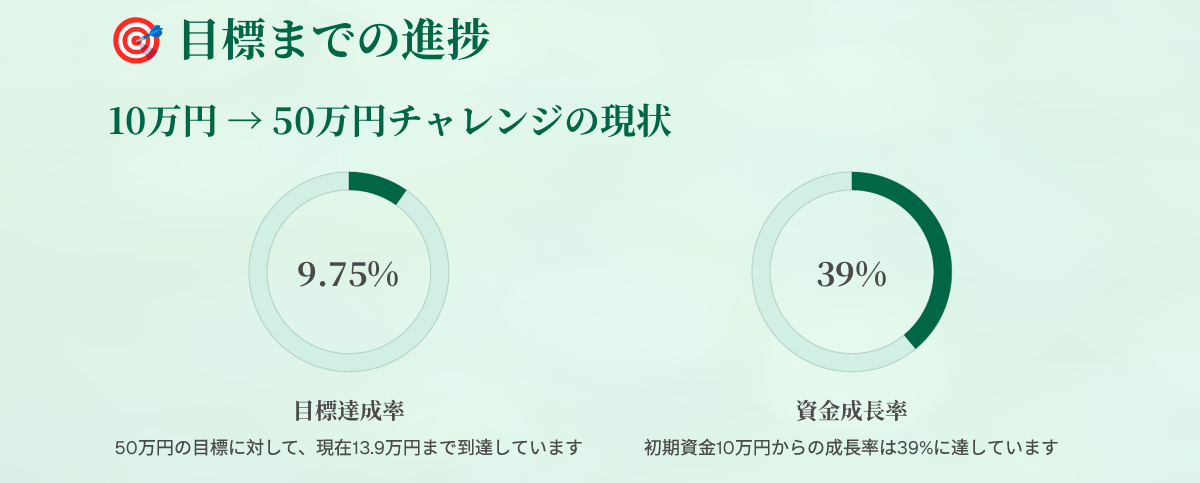1200x483 pixels.
Task: Click the target dart emoji icon
Action: tap(137, 40)
